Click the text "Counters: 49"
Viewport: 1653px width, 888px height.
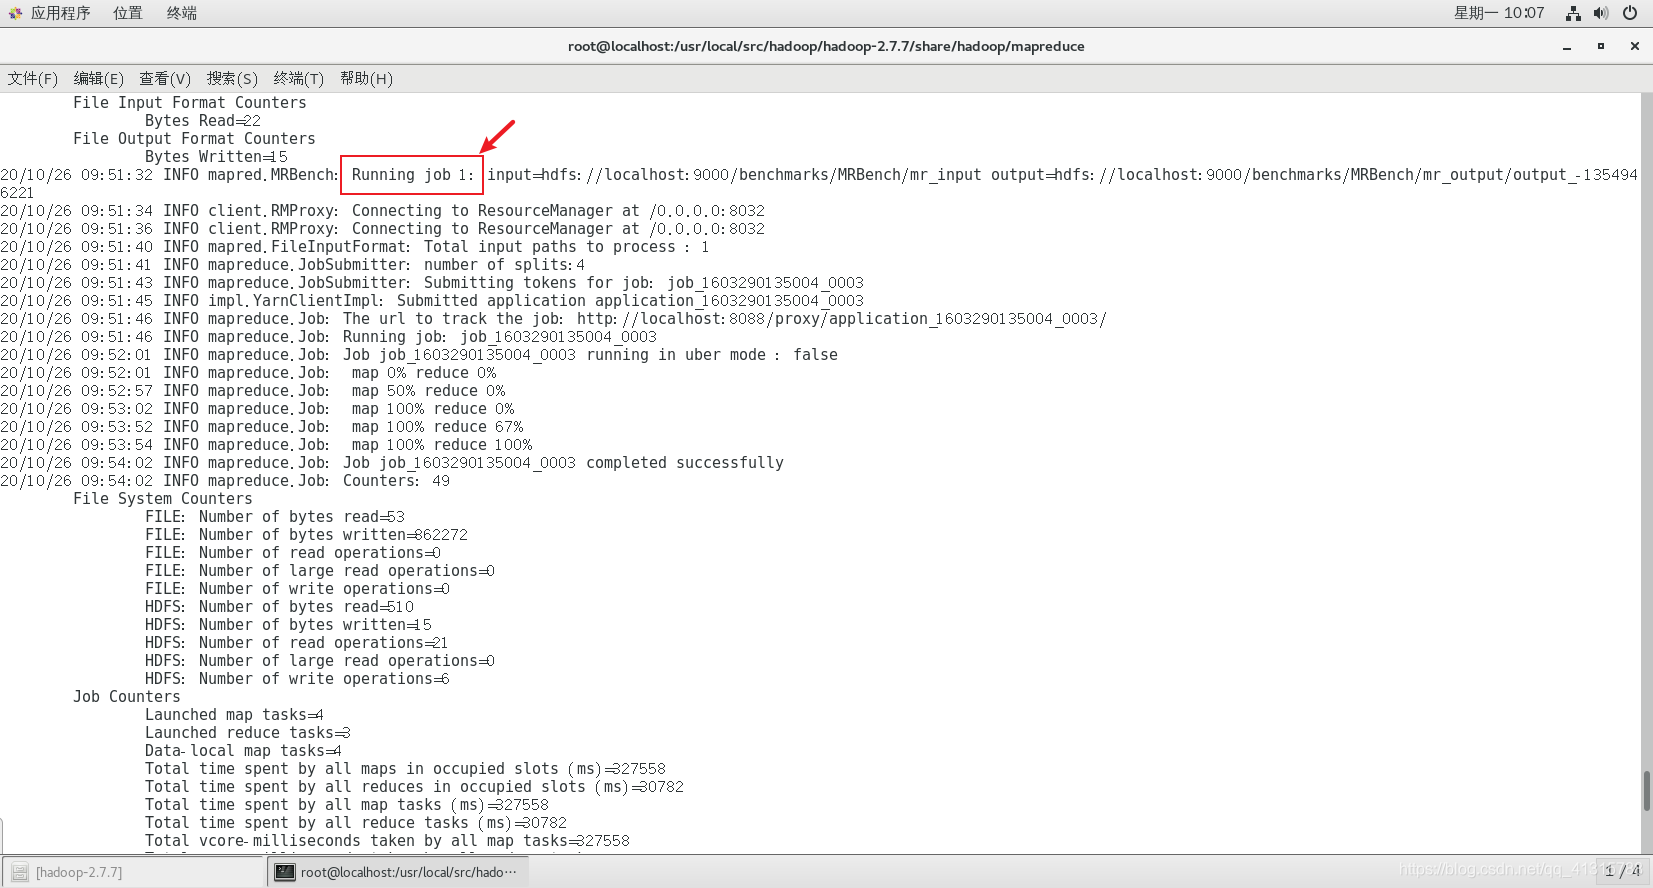396,481
